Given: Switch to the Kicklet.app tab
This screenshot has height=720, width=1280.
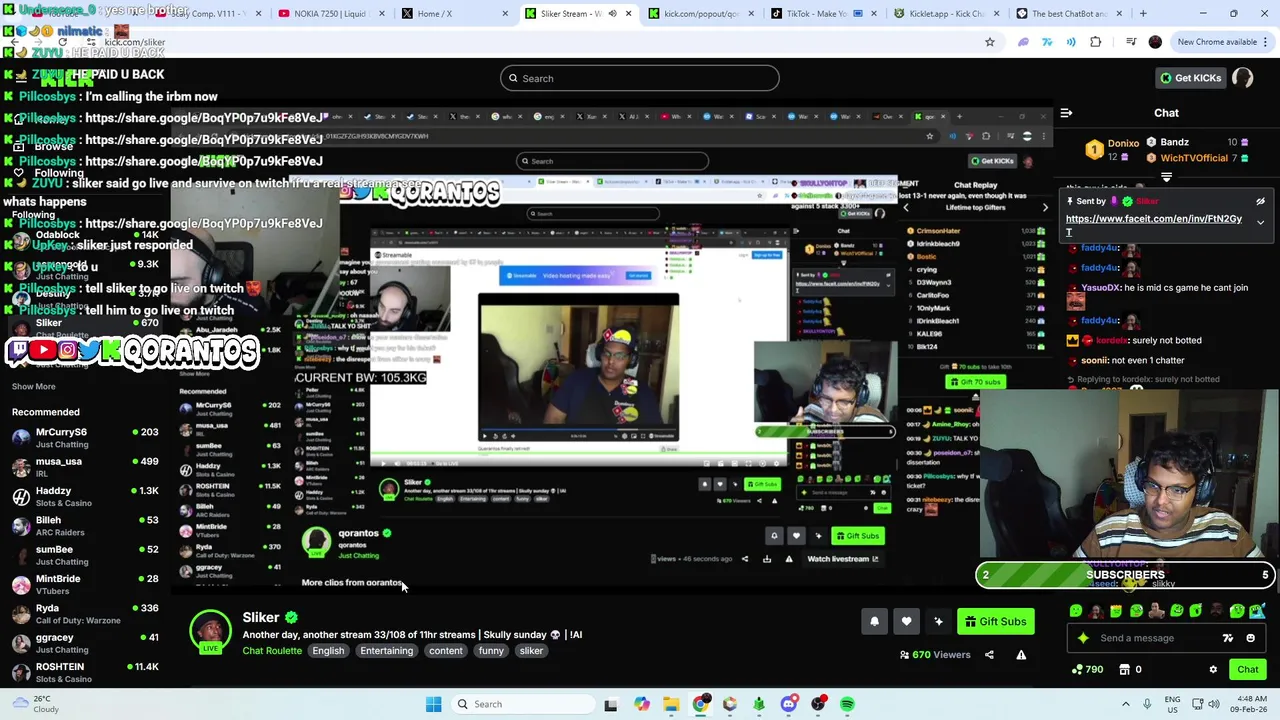Looking at the screenshot, I should point(945,14).
